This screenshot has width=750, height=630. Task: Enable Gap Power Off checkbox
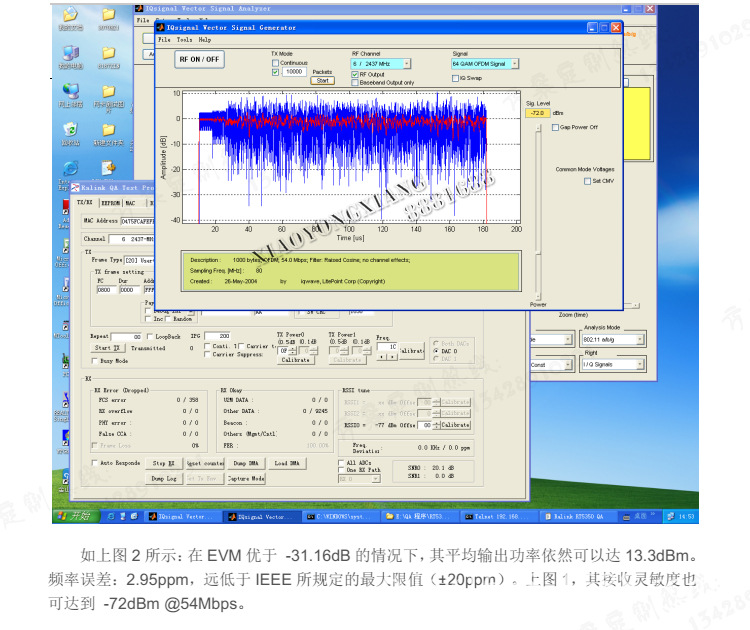click(x=555, y=127)
